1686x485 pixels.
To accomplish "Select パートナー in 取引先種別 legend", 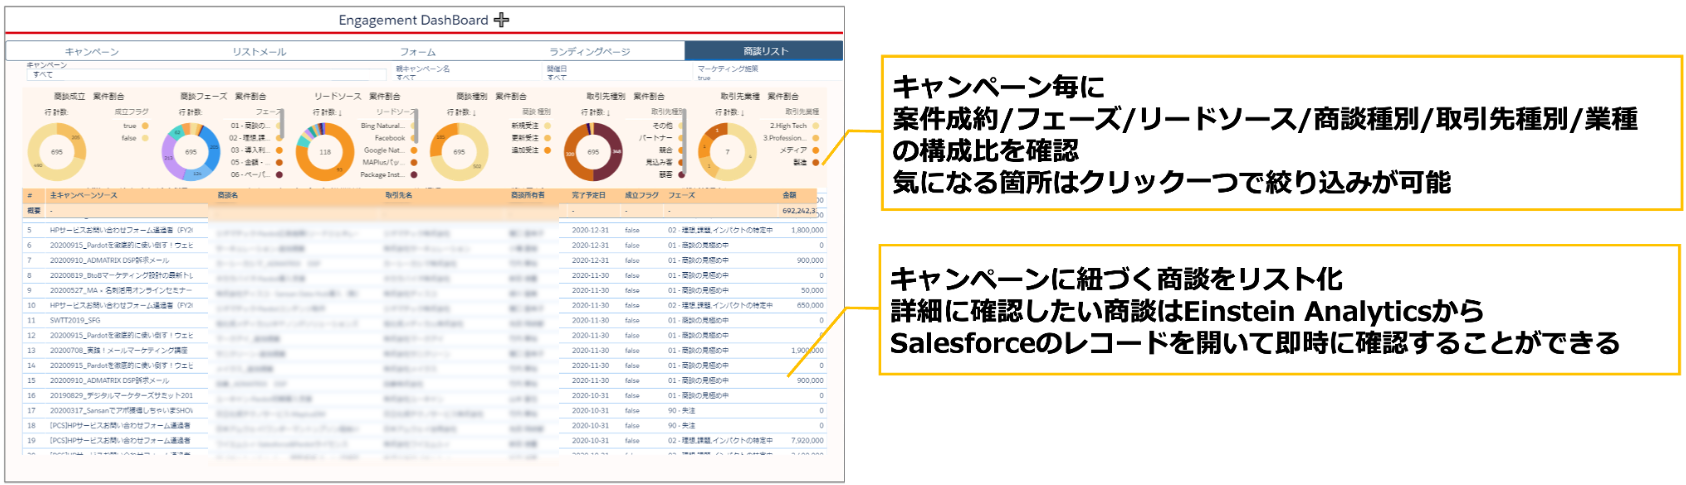I will click(x=662, y=138).
